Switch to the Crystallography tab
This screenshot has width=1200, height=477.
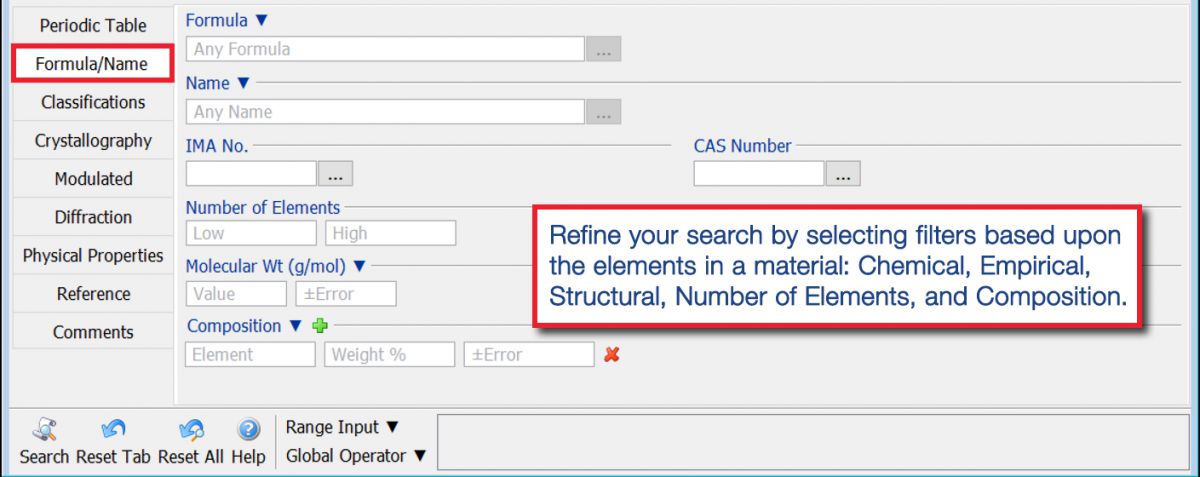pos(93,141)
